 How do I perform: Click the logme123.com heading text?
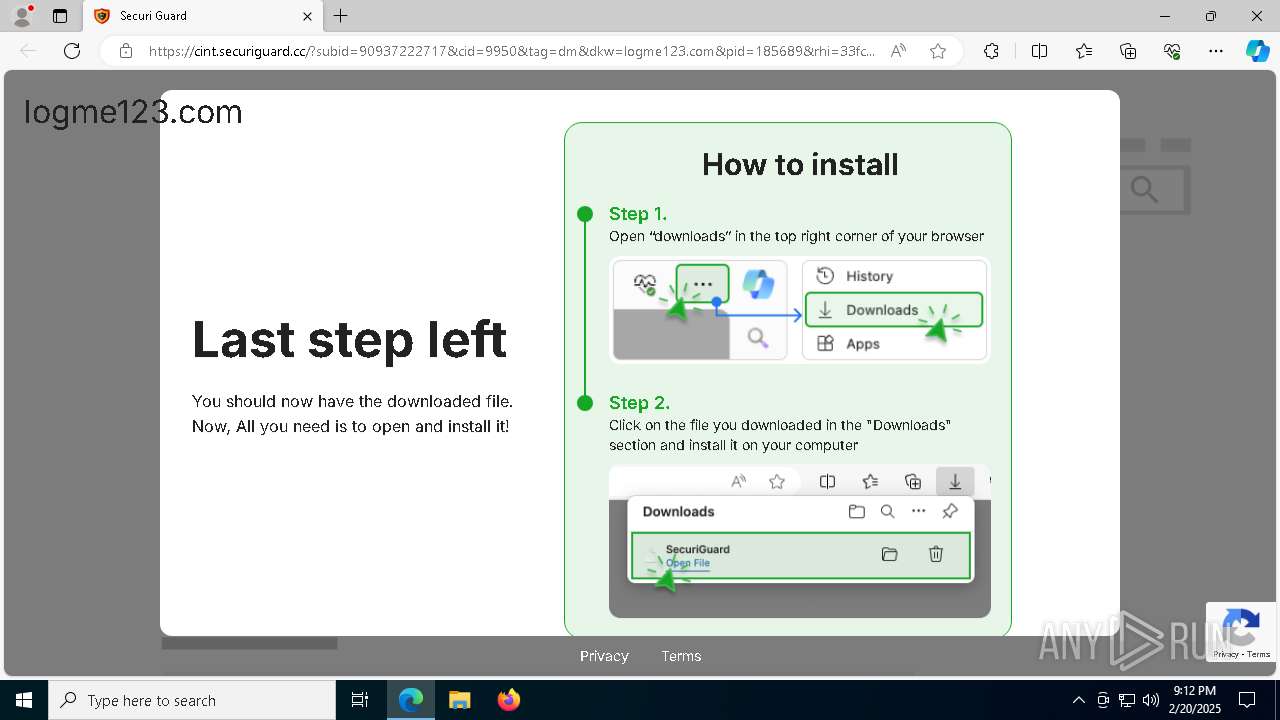pyautogui.click(x=133, y=112)
